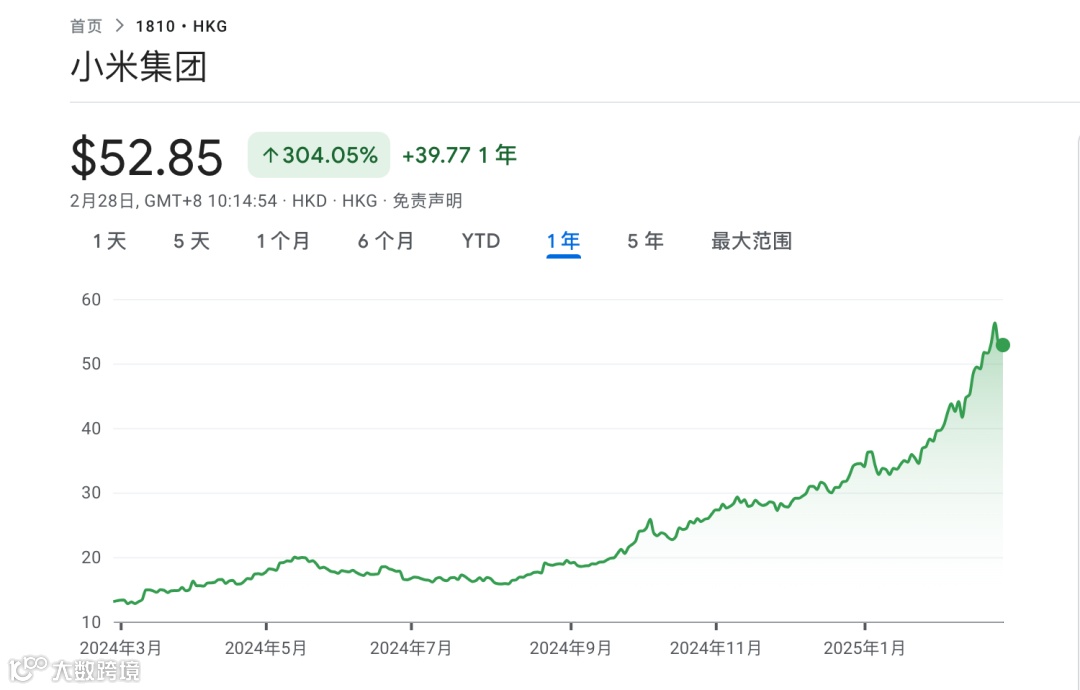
Task: Click the 304.05% gain badge
Action: (x=319, y=155)
